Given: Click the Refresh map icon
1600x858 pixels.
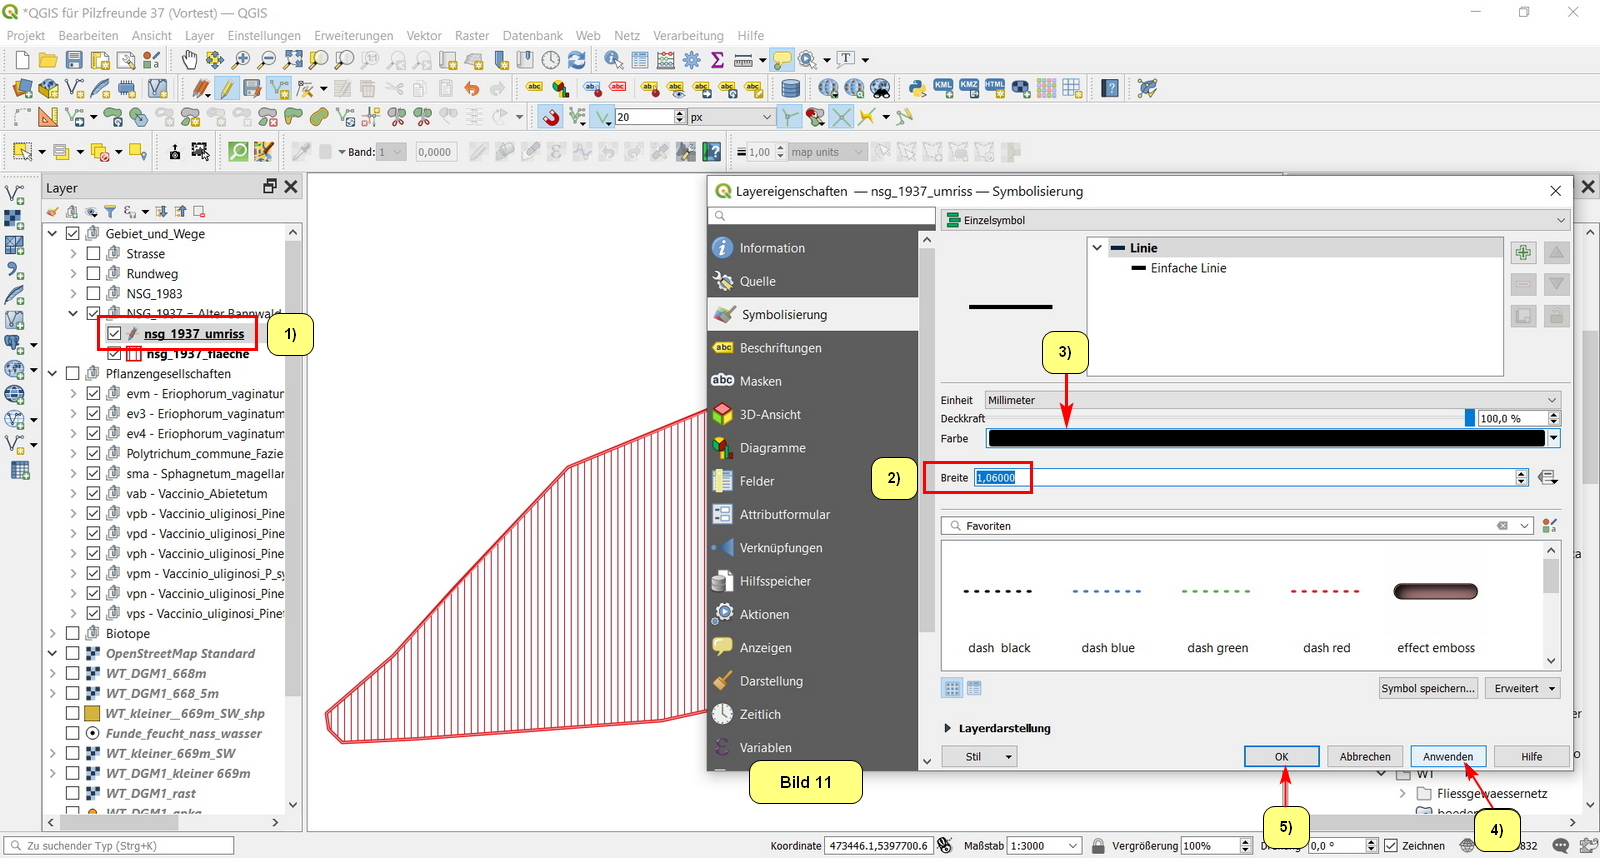Looking at the screenshot, I should point(577,61).
